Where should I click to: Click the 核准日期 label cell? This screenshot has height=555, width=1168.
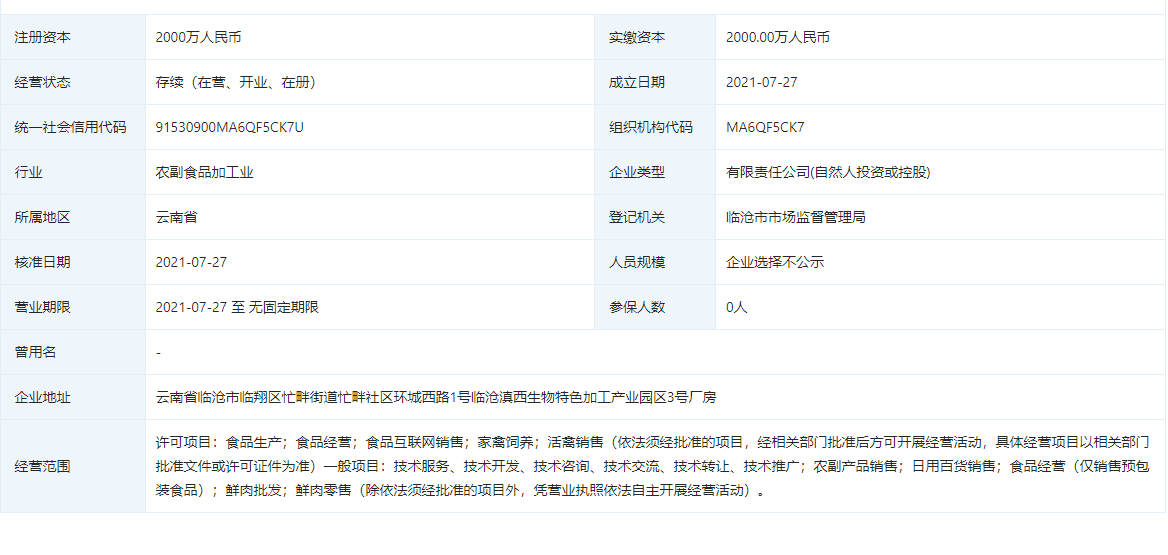click(73, 262)
